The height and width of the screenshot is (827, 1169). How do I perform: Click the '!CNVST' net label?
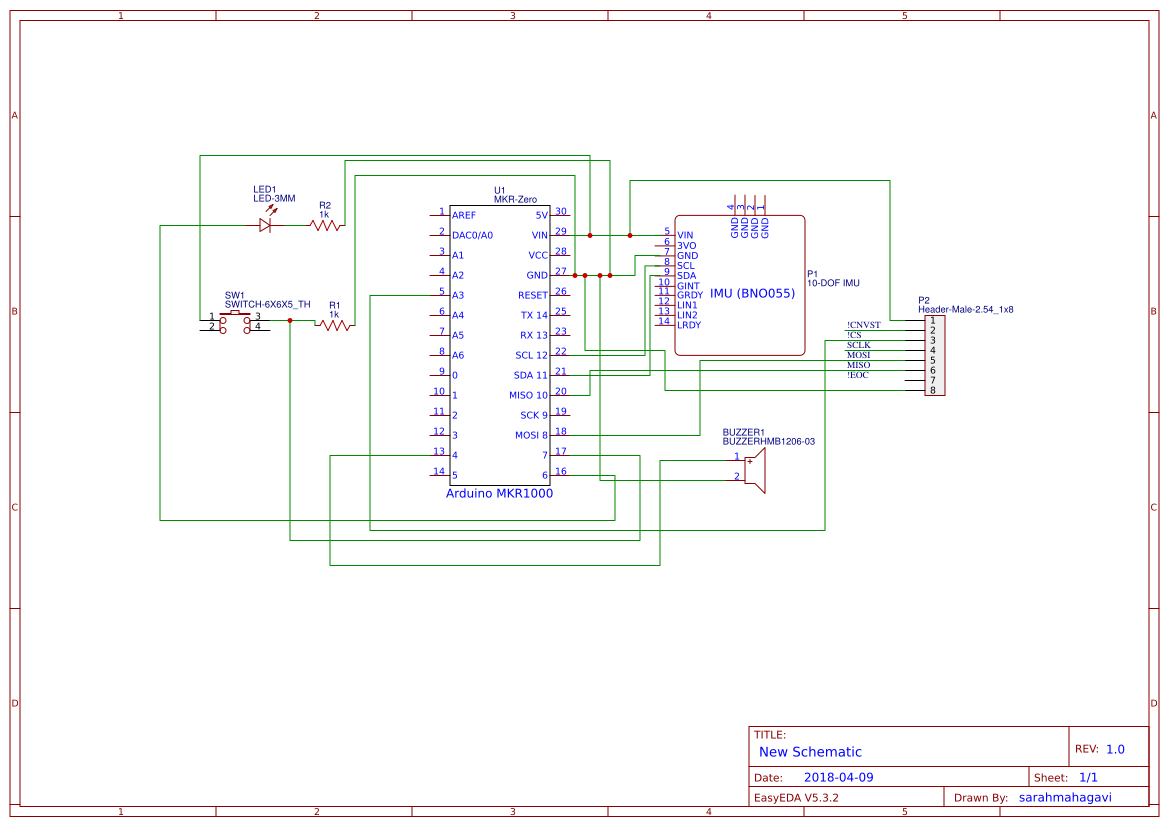(863, 325)
